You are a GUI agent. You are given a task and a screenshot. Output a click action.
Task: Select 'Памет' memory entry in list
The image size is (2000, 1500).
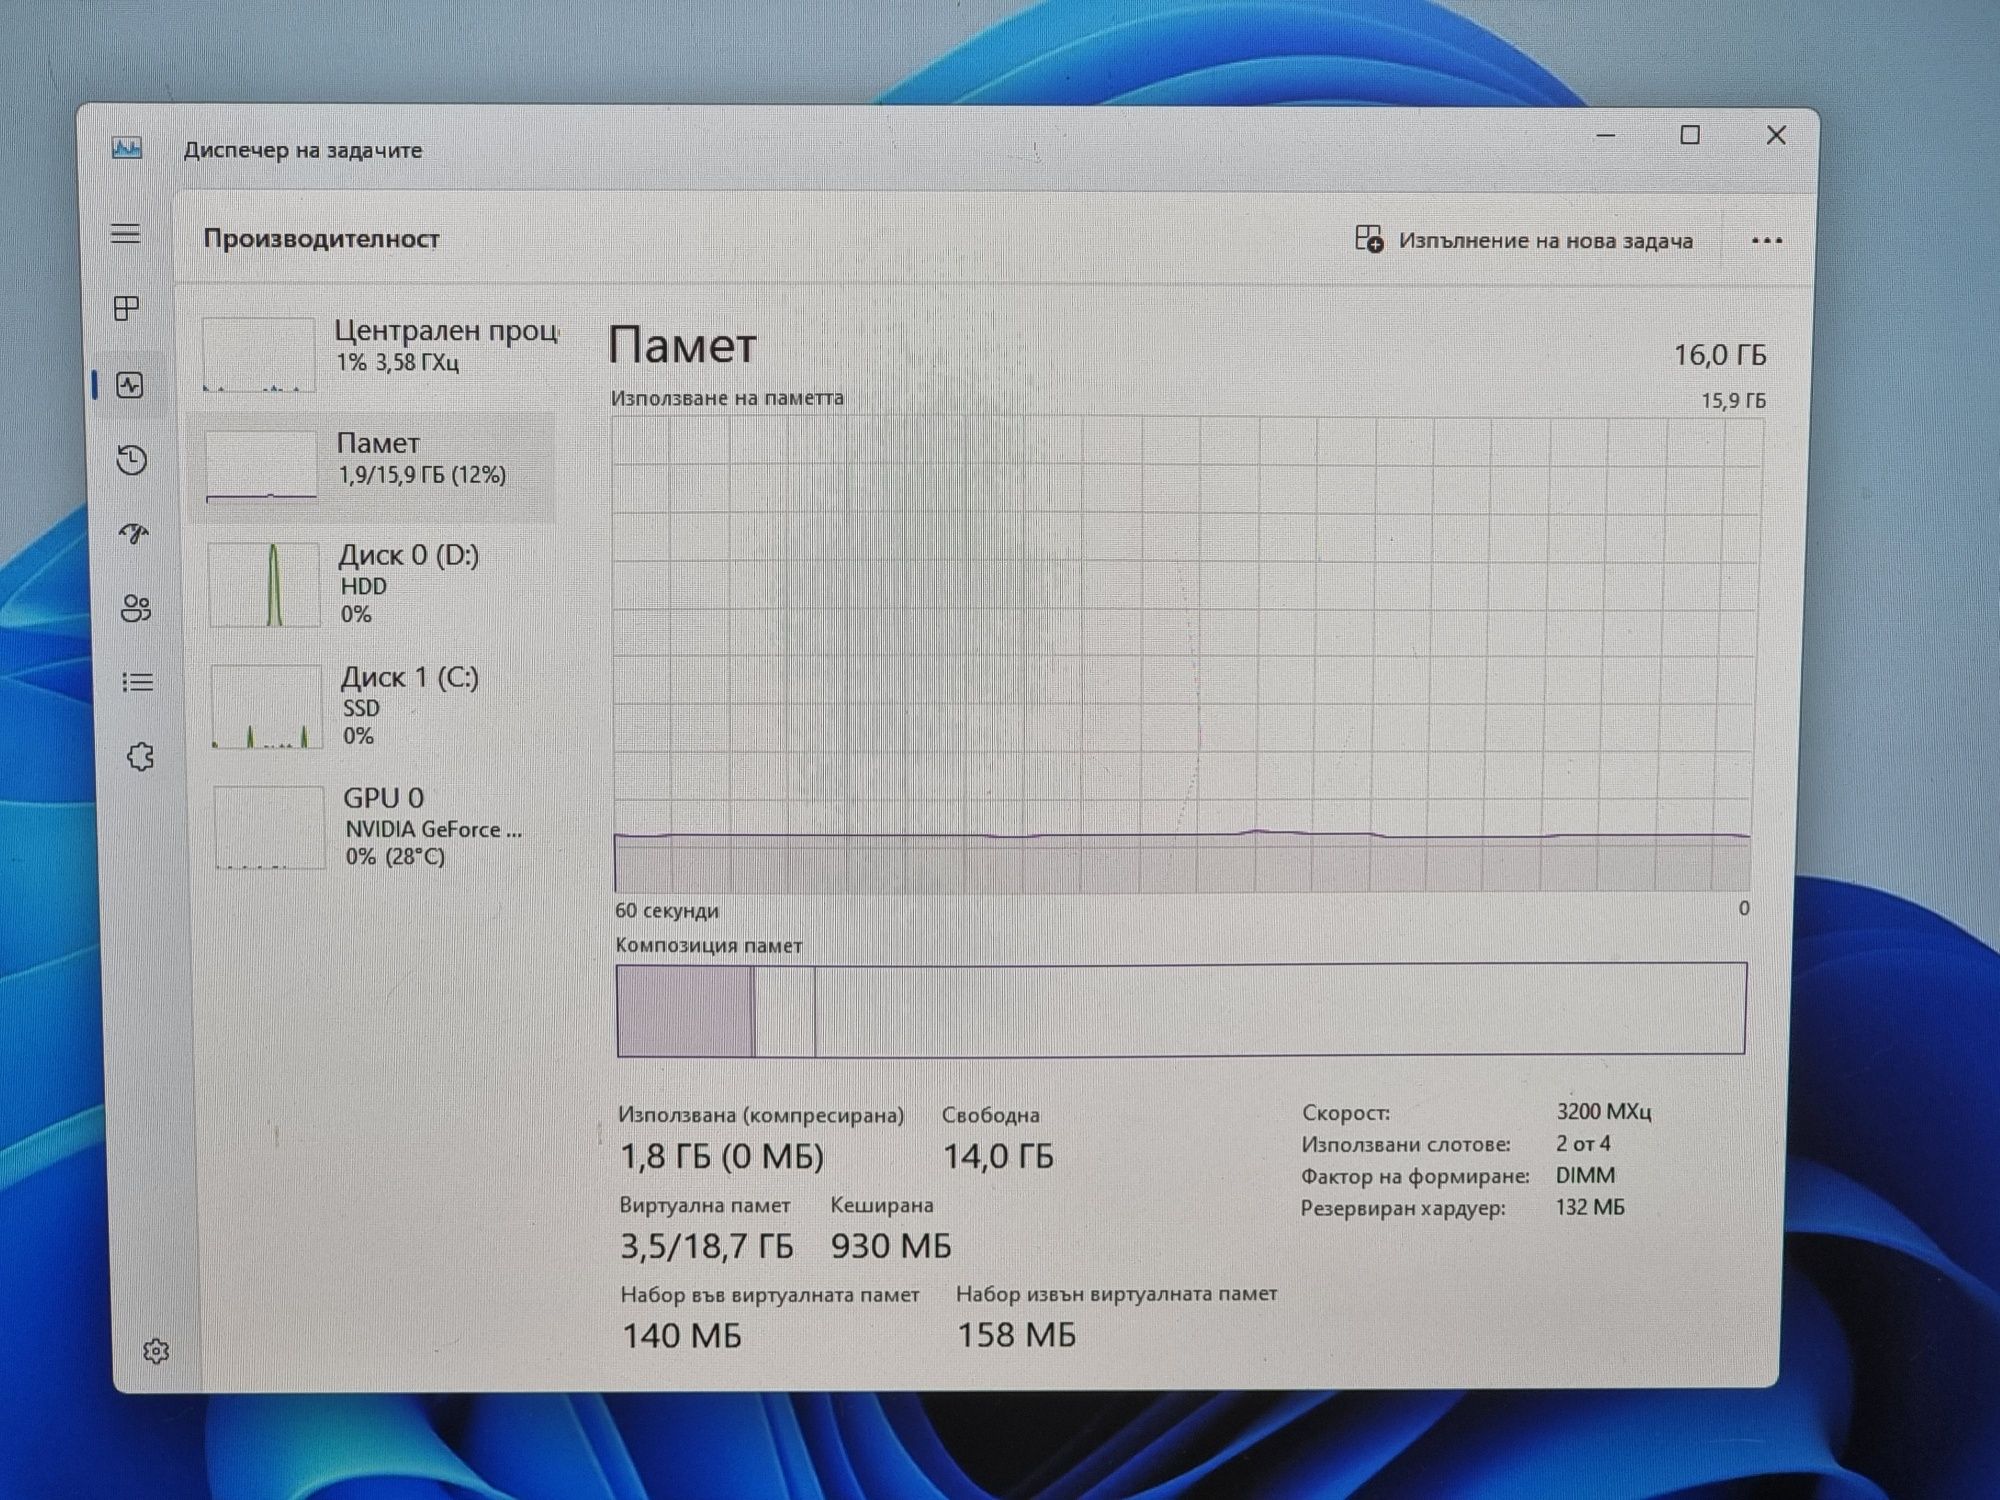371,466
